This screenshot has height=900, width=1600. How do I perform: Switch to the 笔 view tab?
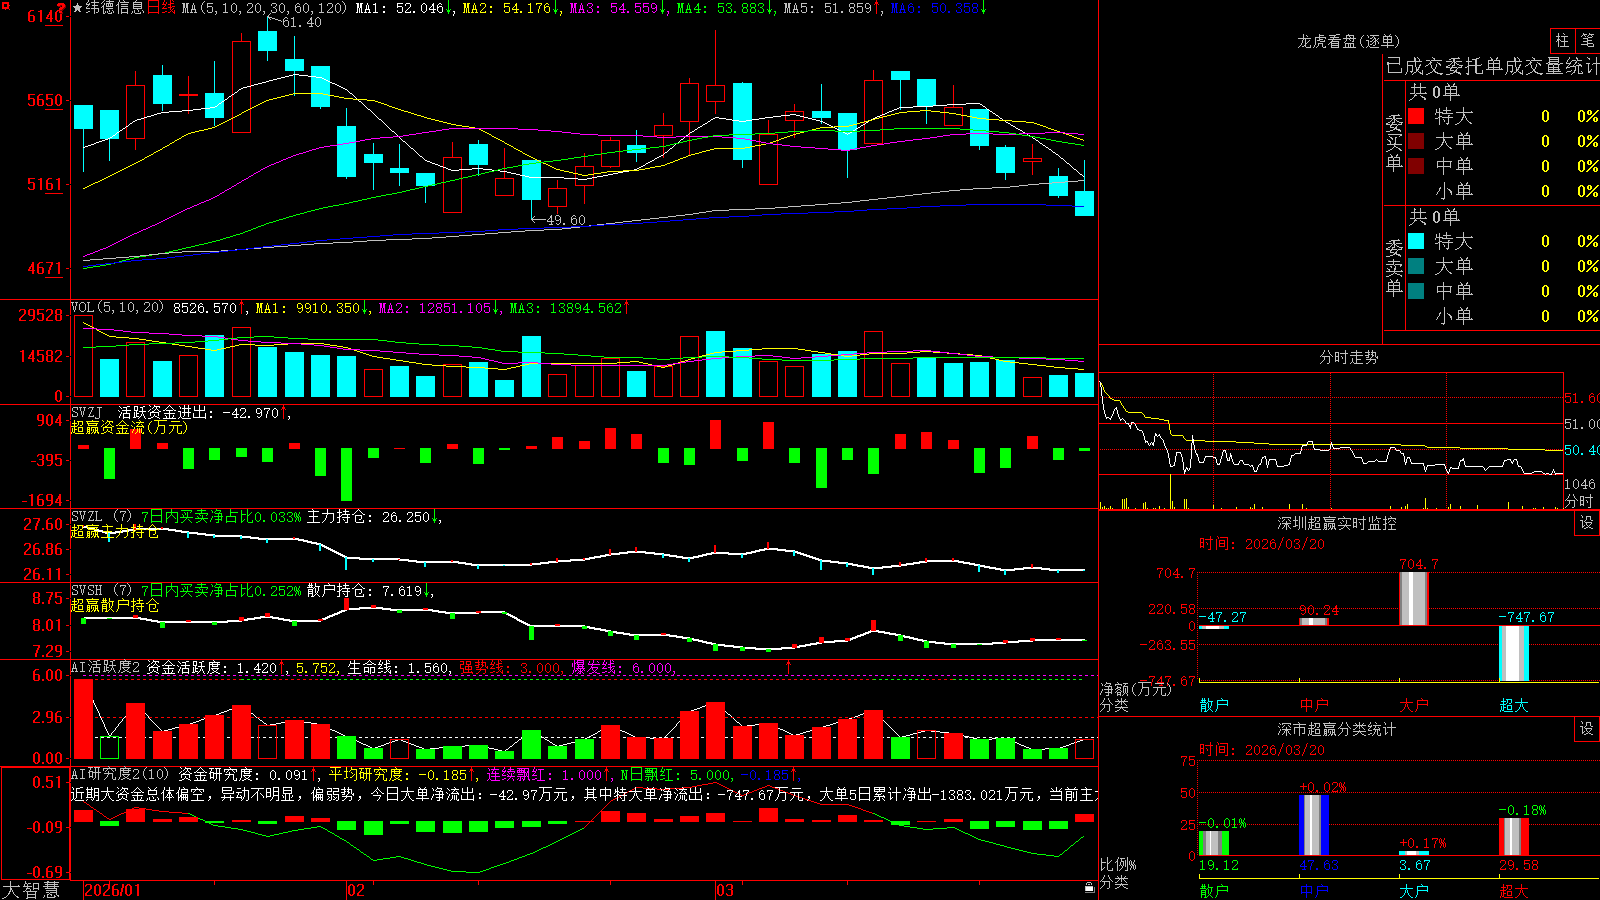[x=1588, y=40]
